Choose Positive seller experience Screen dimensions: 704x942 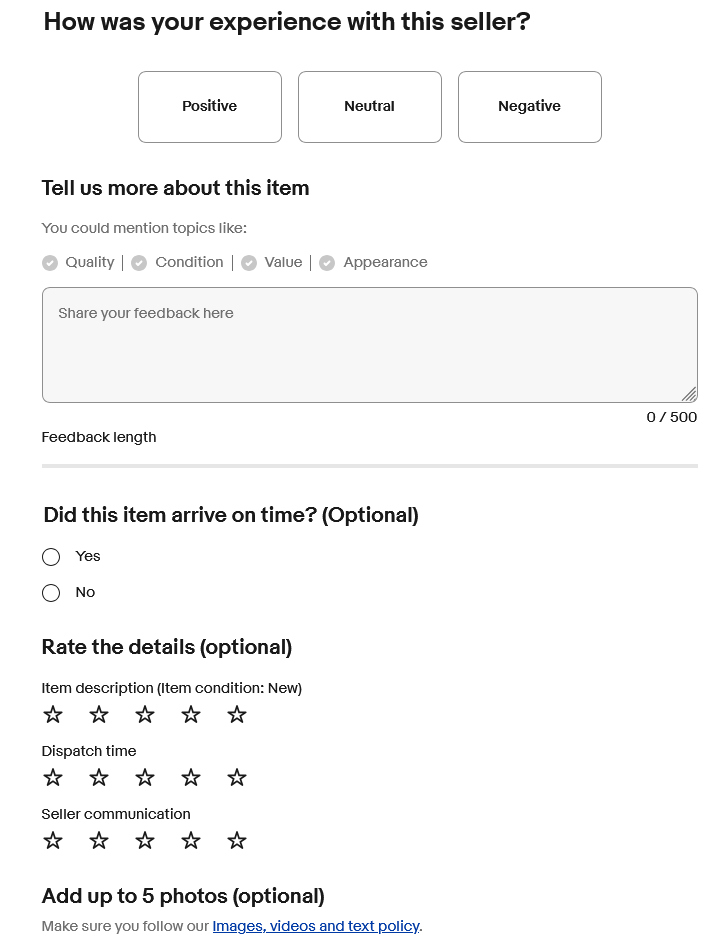[x=210, y=107]
